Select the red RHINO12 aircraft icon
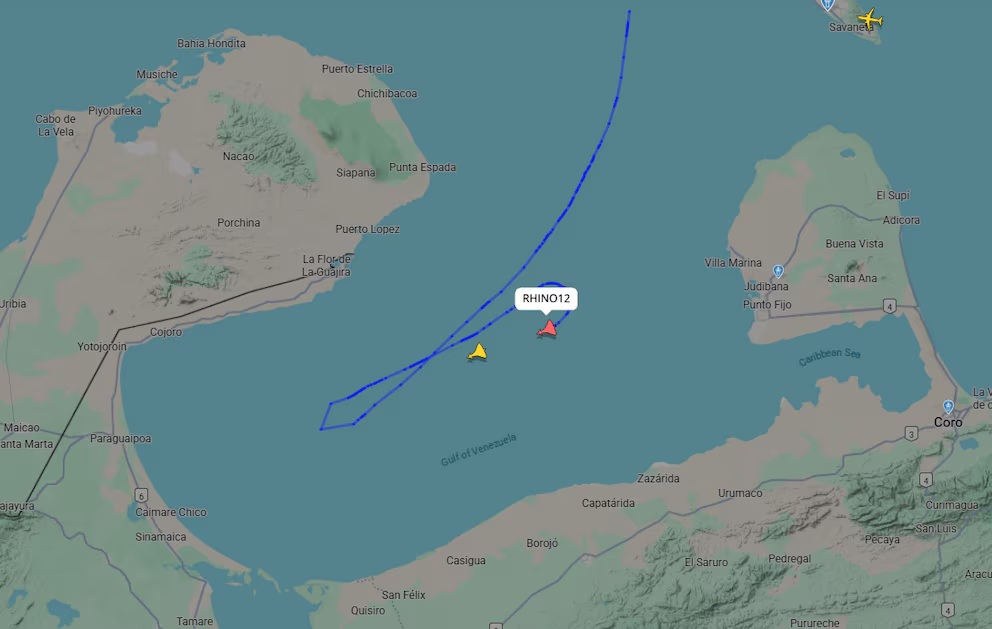992x629 pixels. 547,329
